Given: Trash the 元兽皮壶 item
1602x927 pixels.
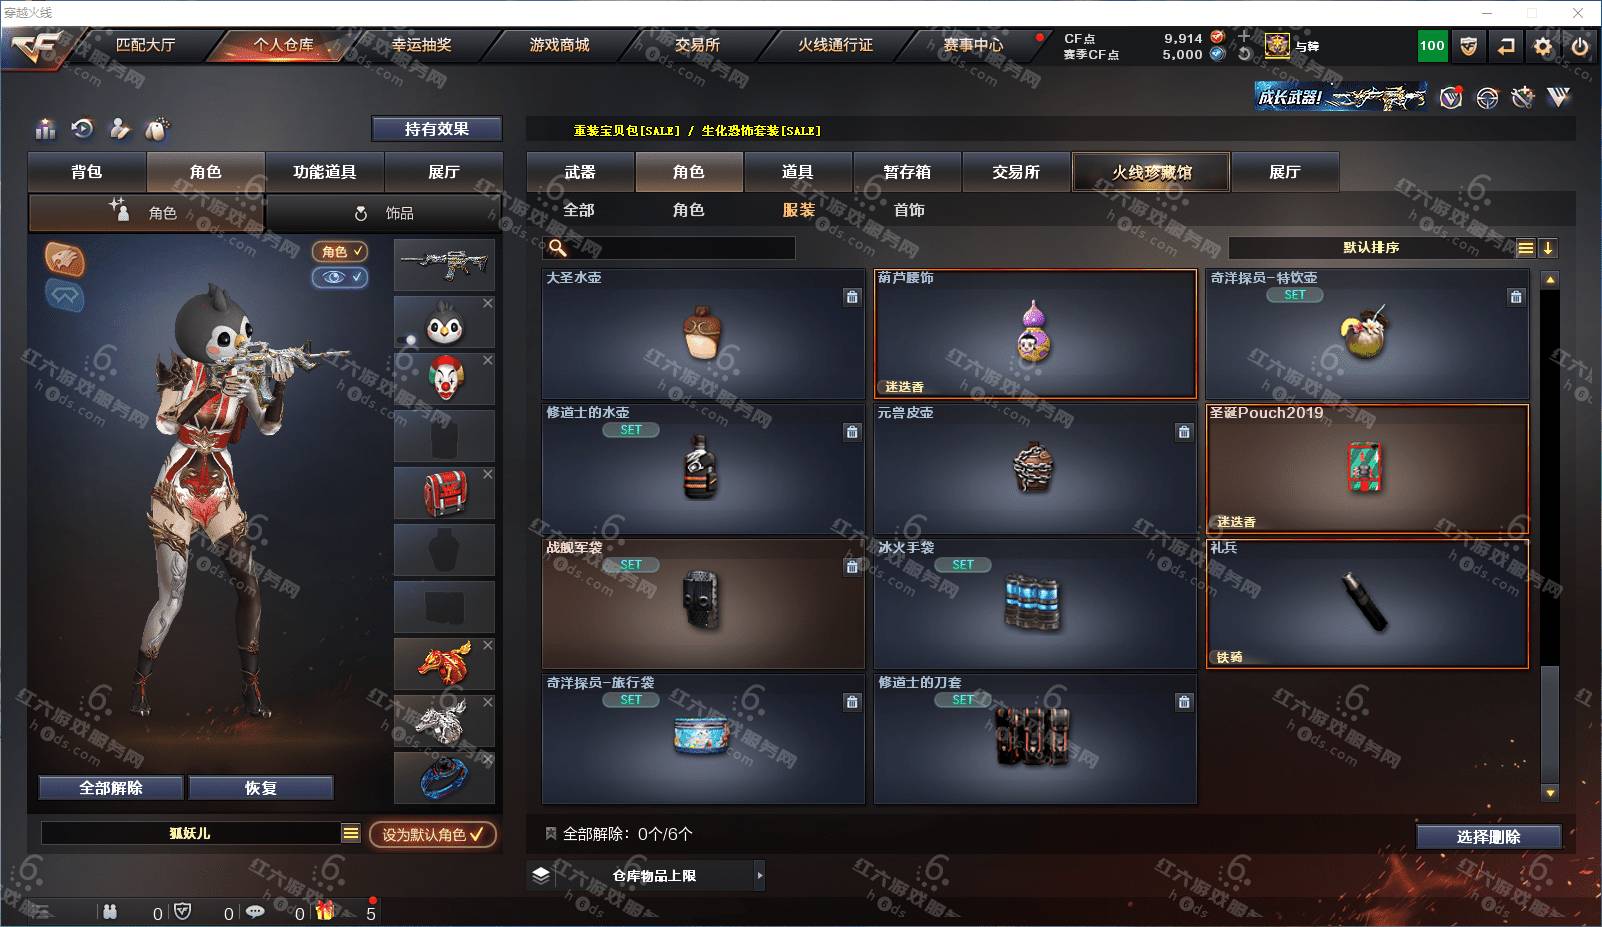Looking at the screenshot, I should click(1184, 432).
